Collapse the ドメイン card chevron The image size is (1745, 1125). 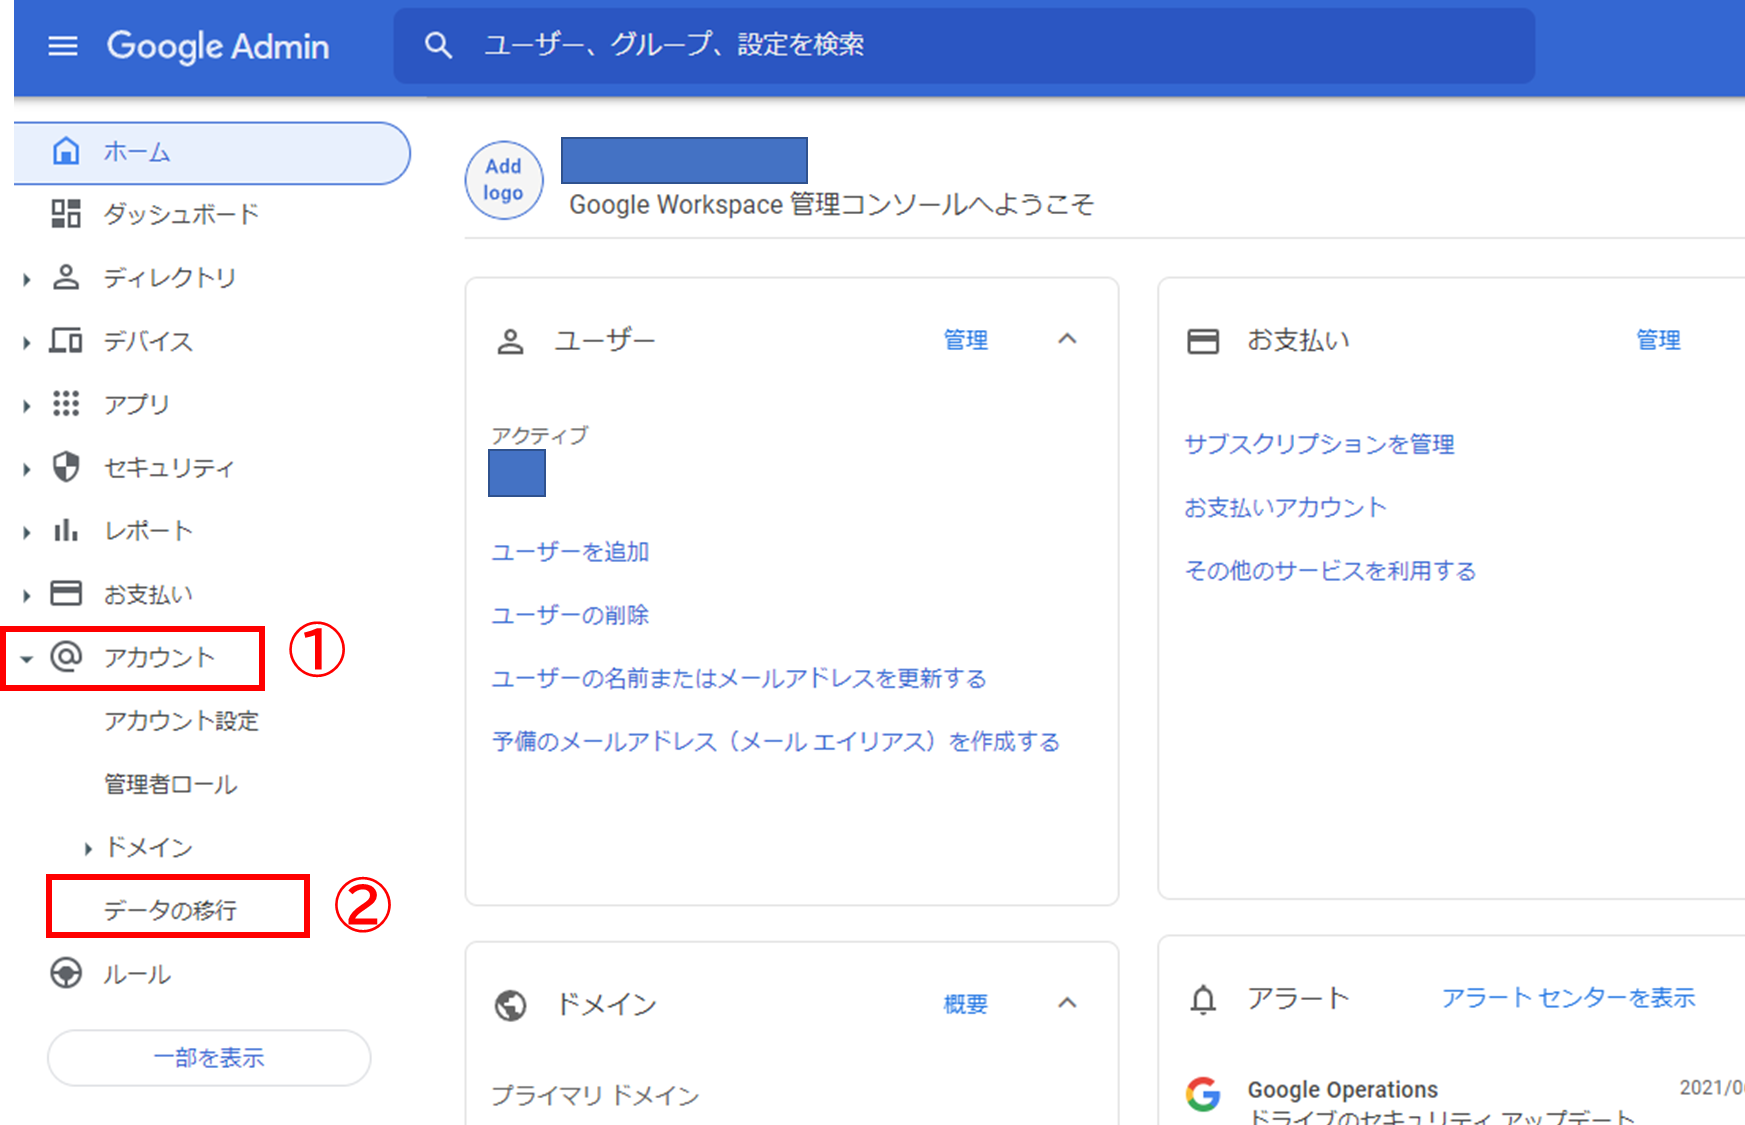click(1067, 1003)
